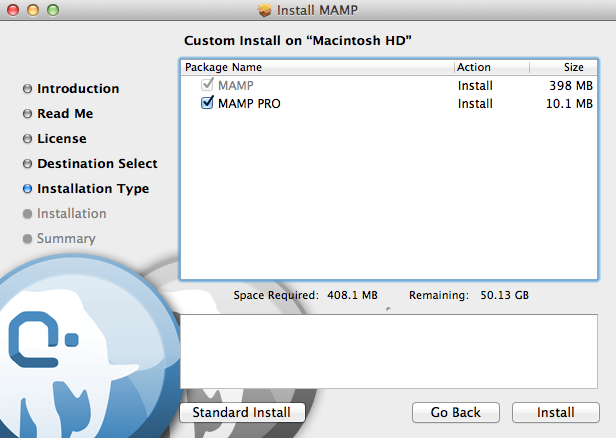Viewport: 616px width, 438px height.
Task: Click the Introduction step in sidebar
Action: click(78, 89)
